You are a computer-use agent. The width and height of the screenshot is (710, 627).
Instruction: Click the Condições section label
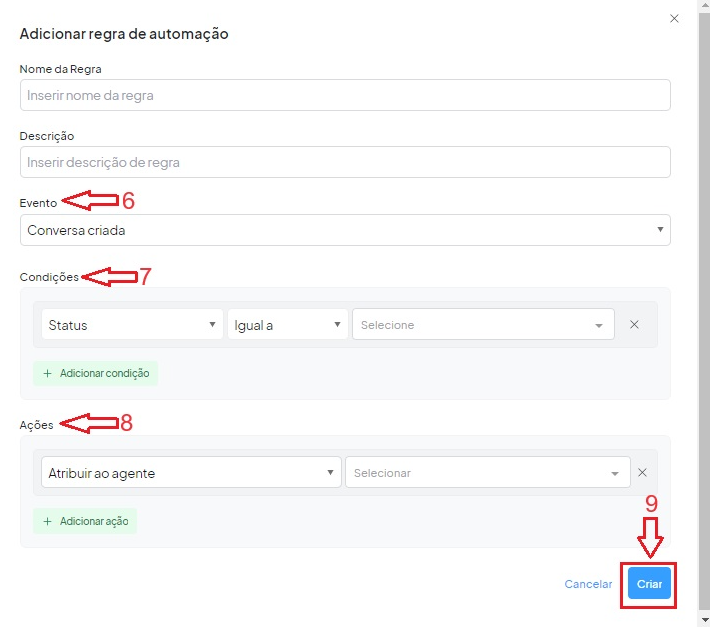[49, 277]
